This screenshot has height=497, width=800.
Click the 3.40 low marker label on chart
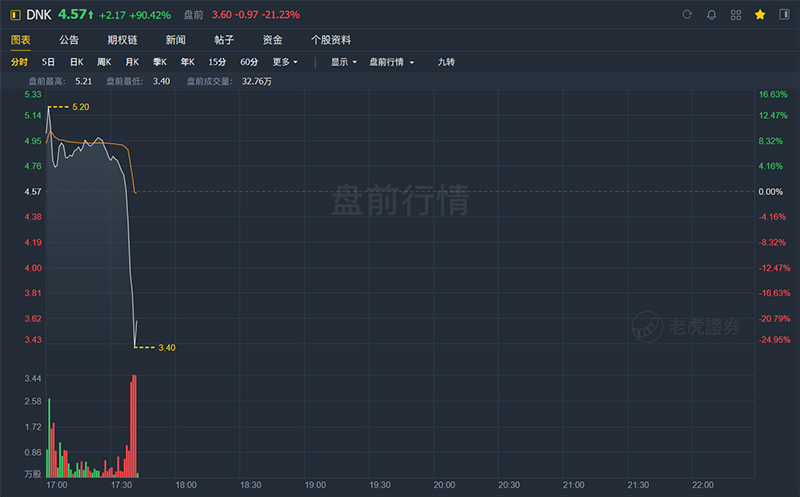coord(167,347)
